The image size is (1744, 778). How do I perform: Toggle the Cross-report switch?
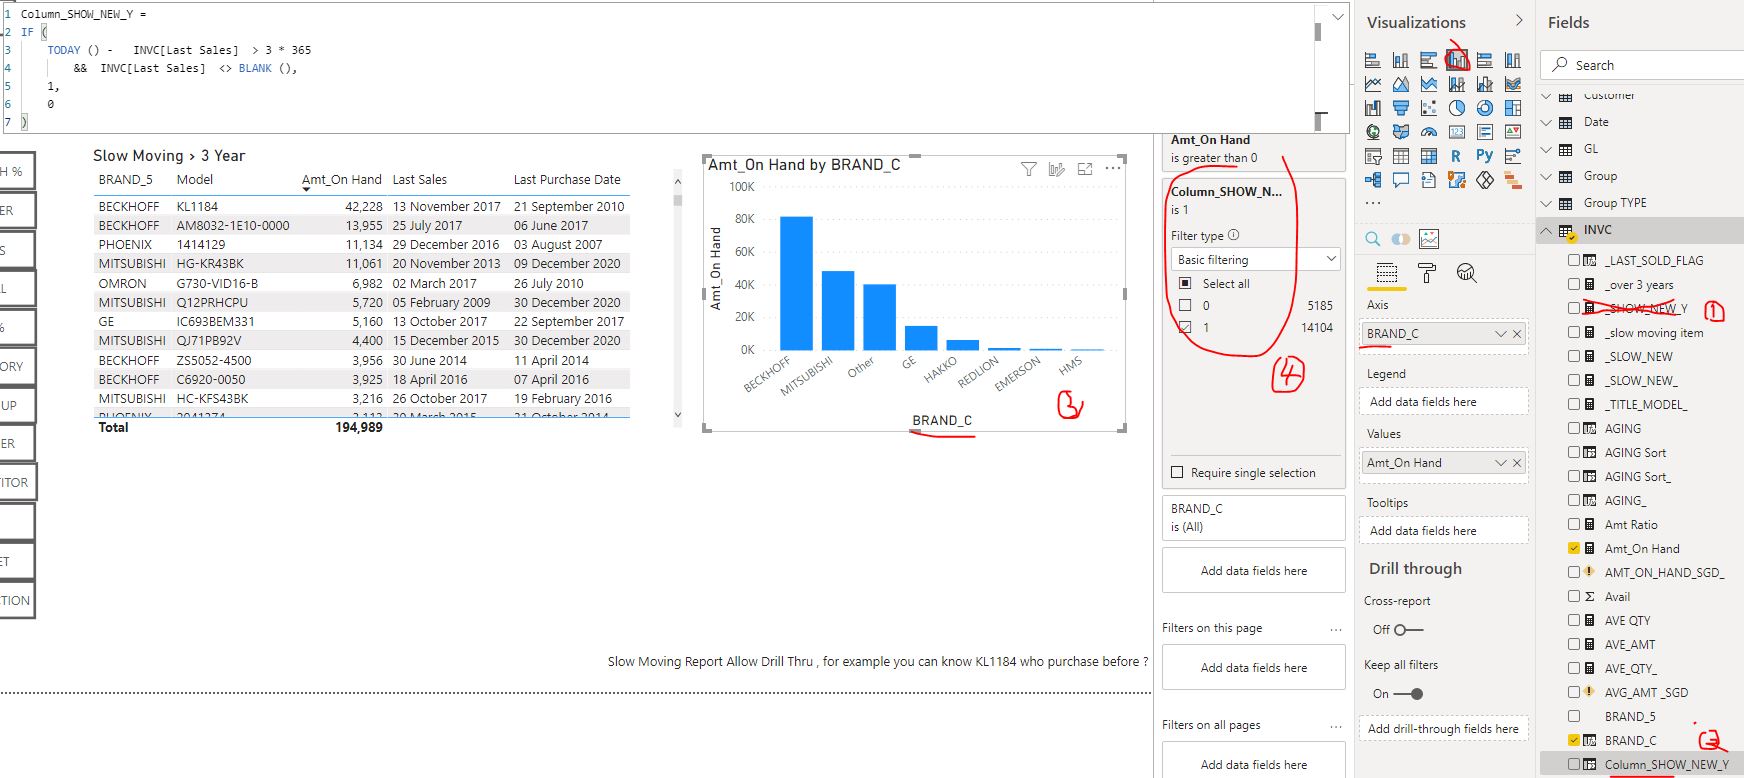[x=1408, y=630]
